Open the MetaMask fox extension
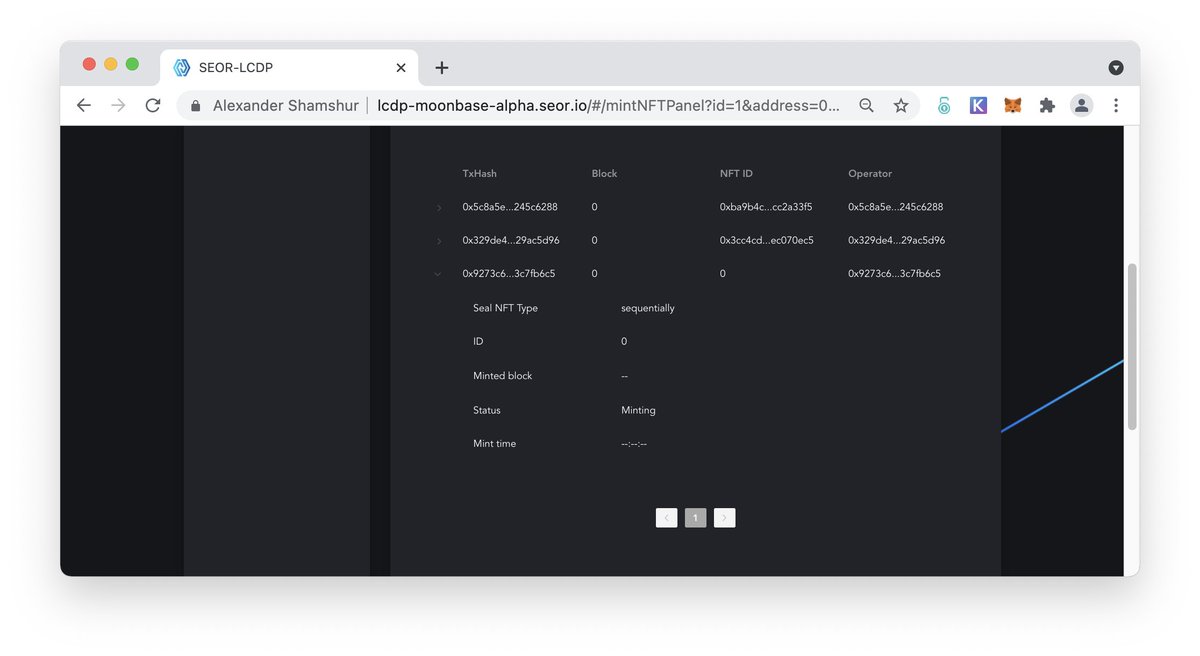This screenshot has width=1200, height=656. (1013, 105)
